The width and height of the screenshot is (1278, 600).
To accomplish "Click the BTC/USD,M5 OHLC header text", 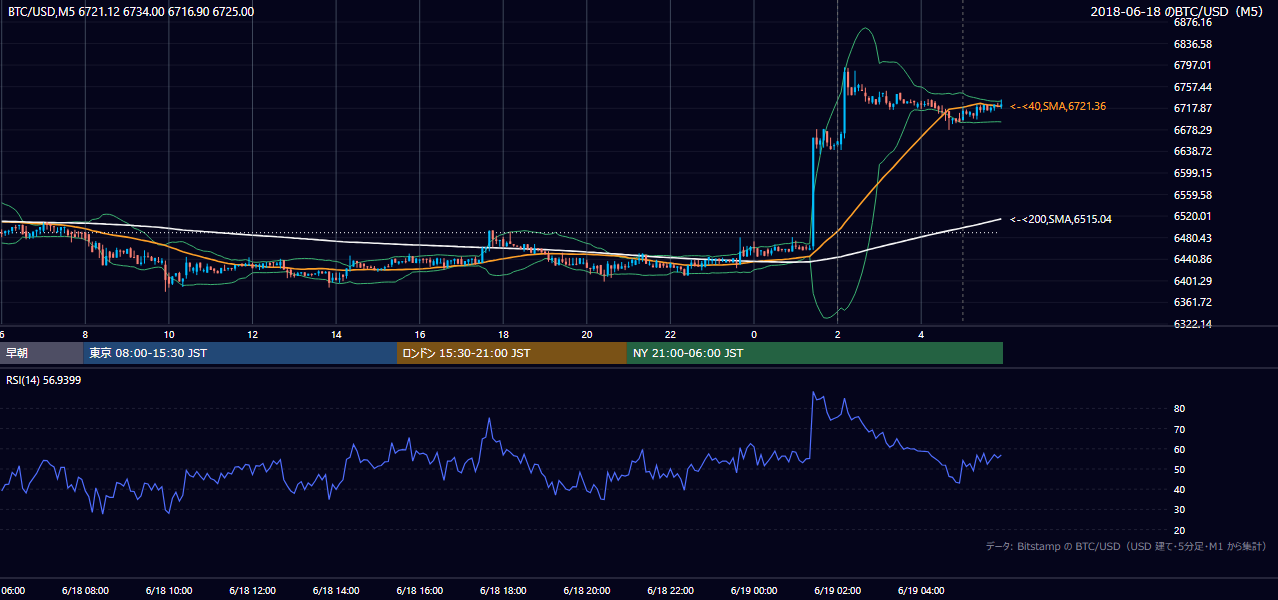I will pyautogui.click(x=131, y=12).
